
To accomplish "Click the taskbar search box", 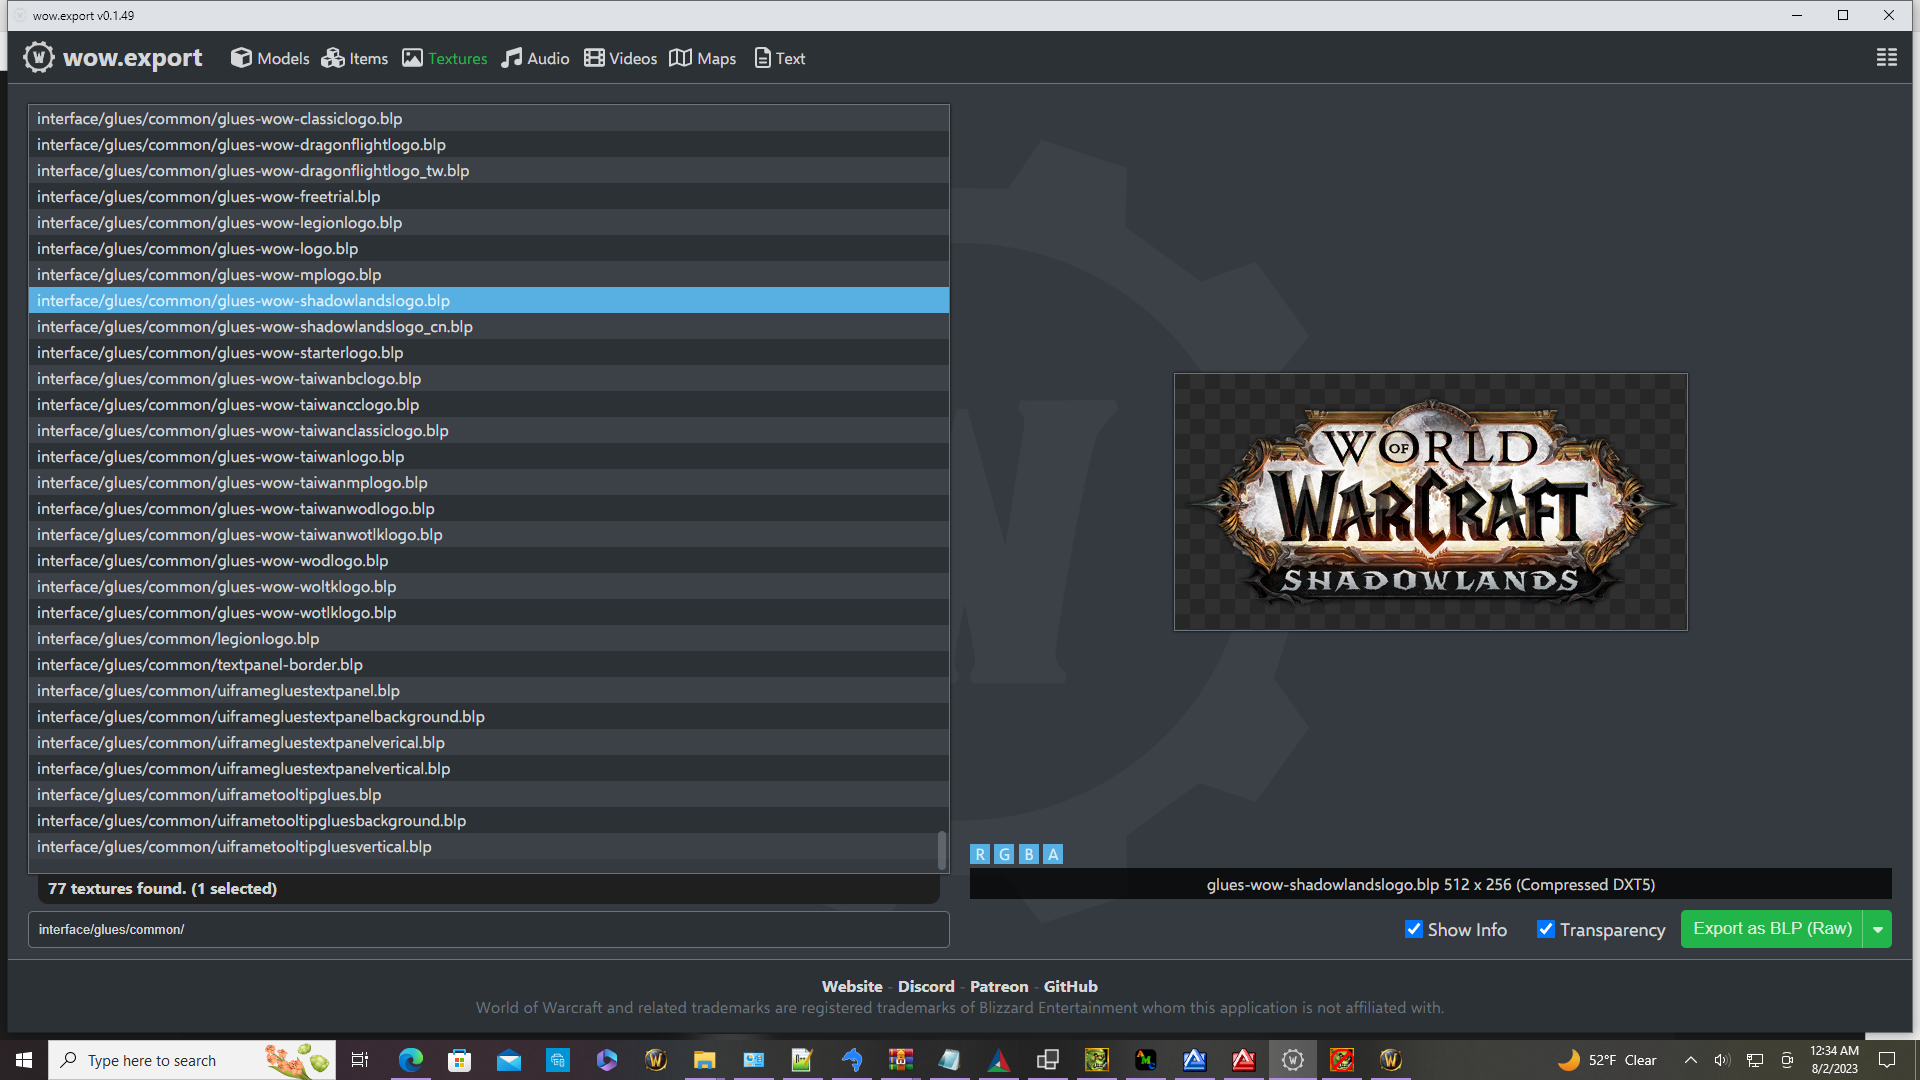I will (x=192, y=1060).
